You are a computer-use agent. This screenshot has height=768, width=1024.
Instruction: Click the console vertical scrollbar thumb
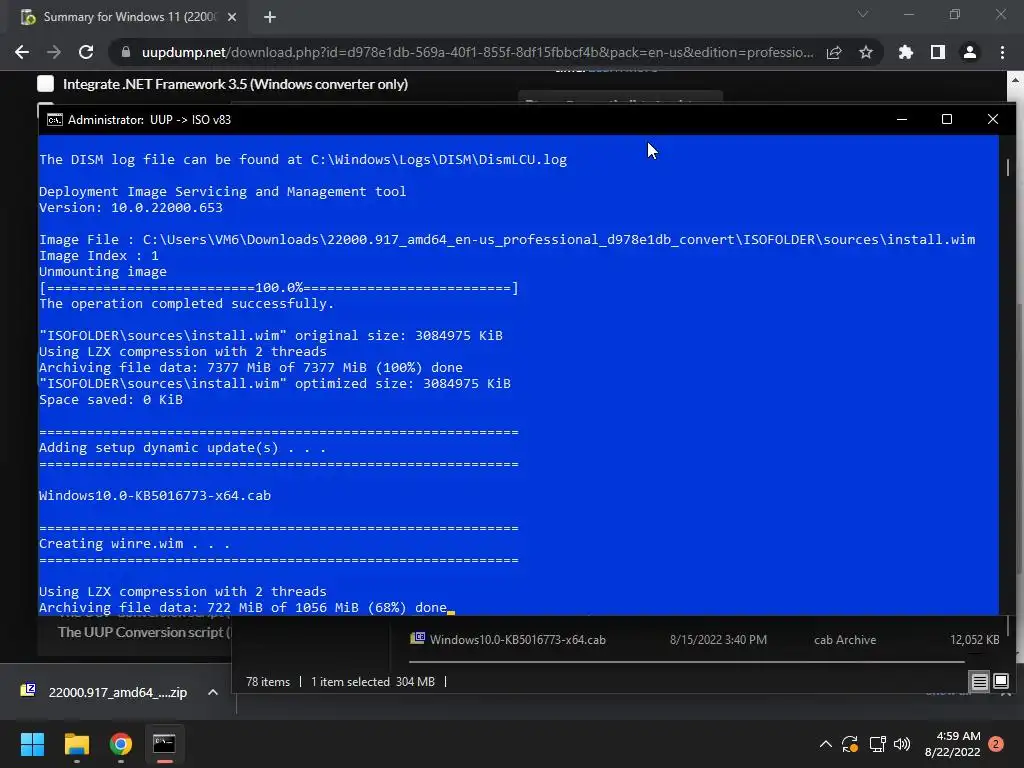point(1008,167)
